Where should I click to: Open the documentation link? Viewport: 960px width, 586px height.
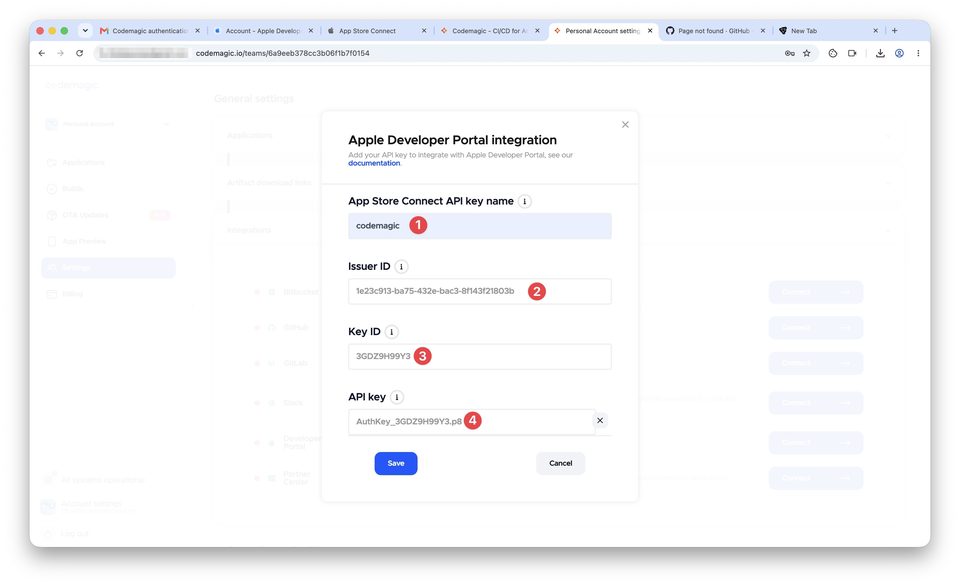374,163
